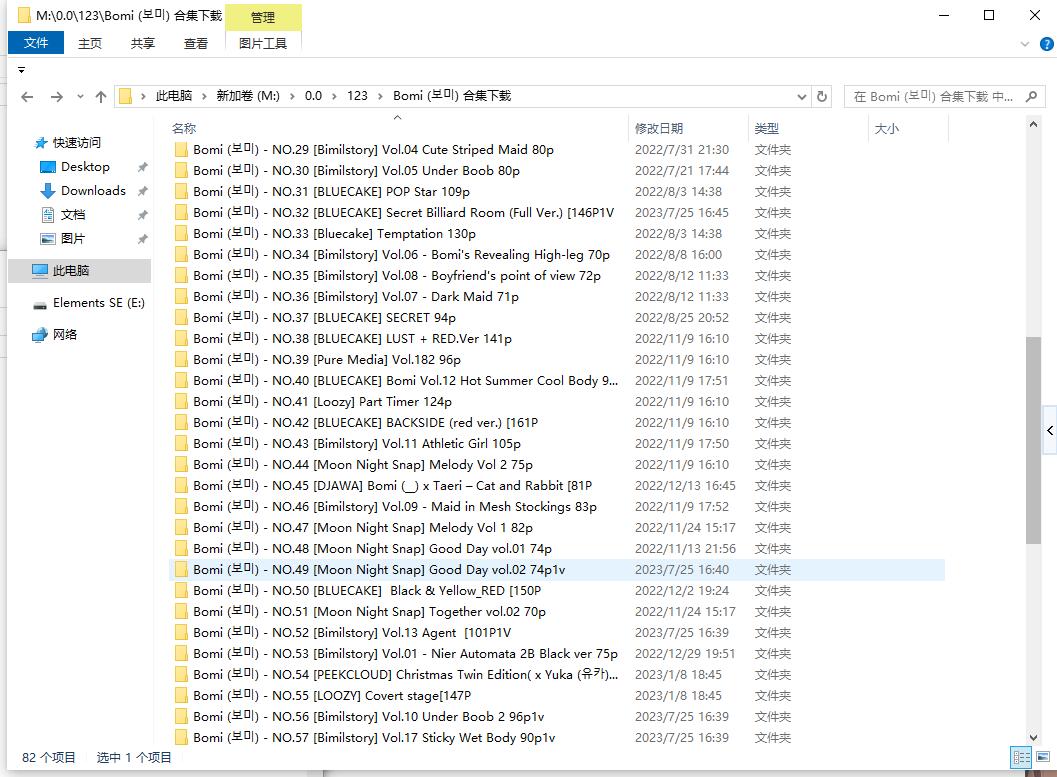The height and width of the screenshot is (777, 1057).
Task: Open Downloads in the sidebar
Action: [93, 191]
